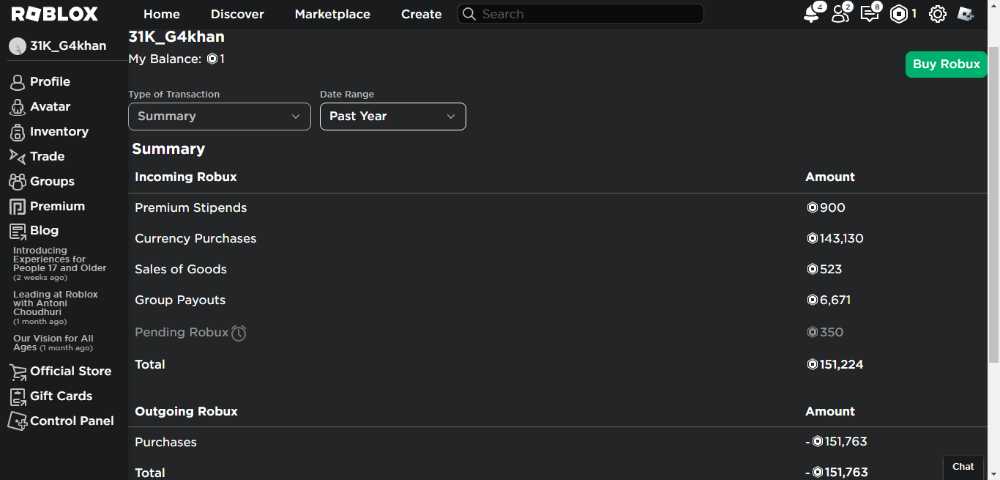Open the settings gear icon
The height and width of the screenshot is (480, 1000).
pos(938,14)
